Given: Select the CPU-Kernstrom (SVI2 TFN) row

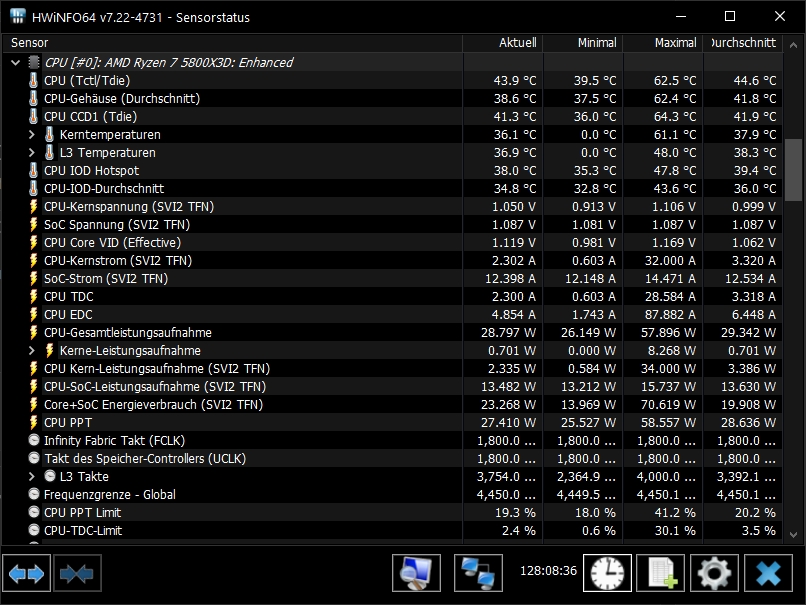Looking at the screenshot, I should tap(392, 261).
